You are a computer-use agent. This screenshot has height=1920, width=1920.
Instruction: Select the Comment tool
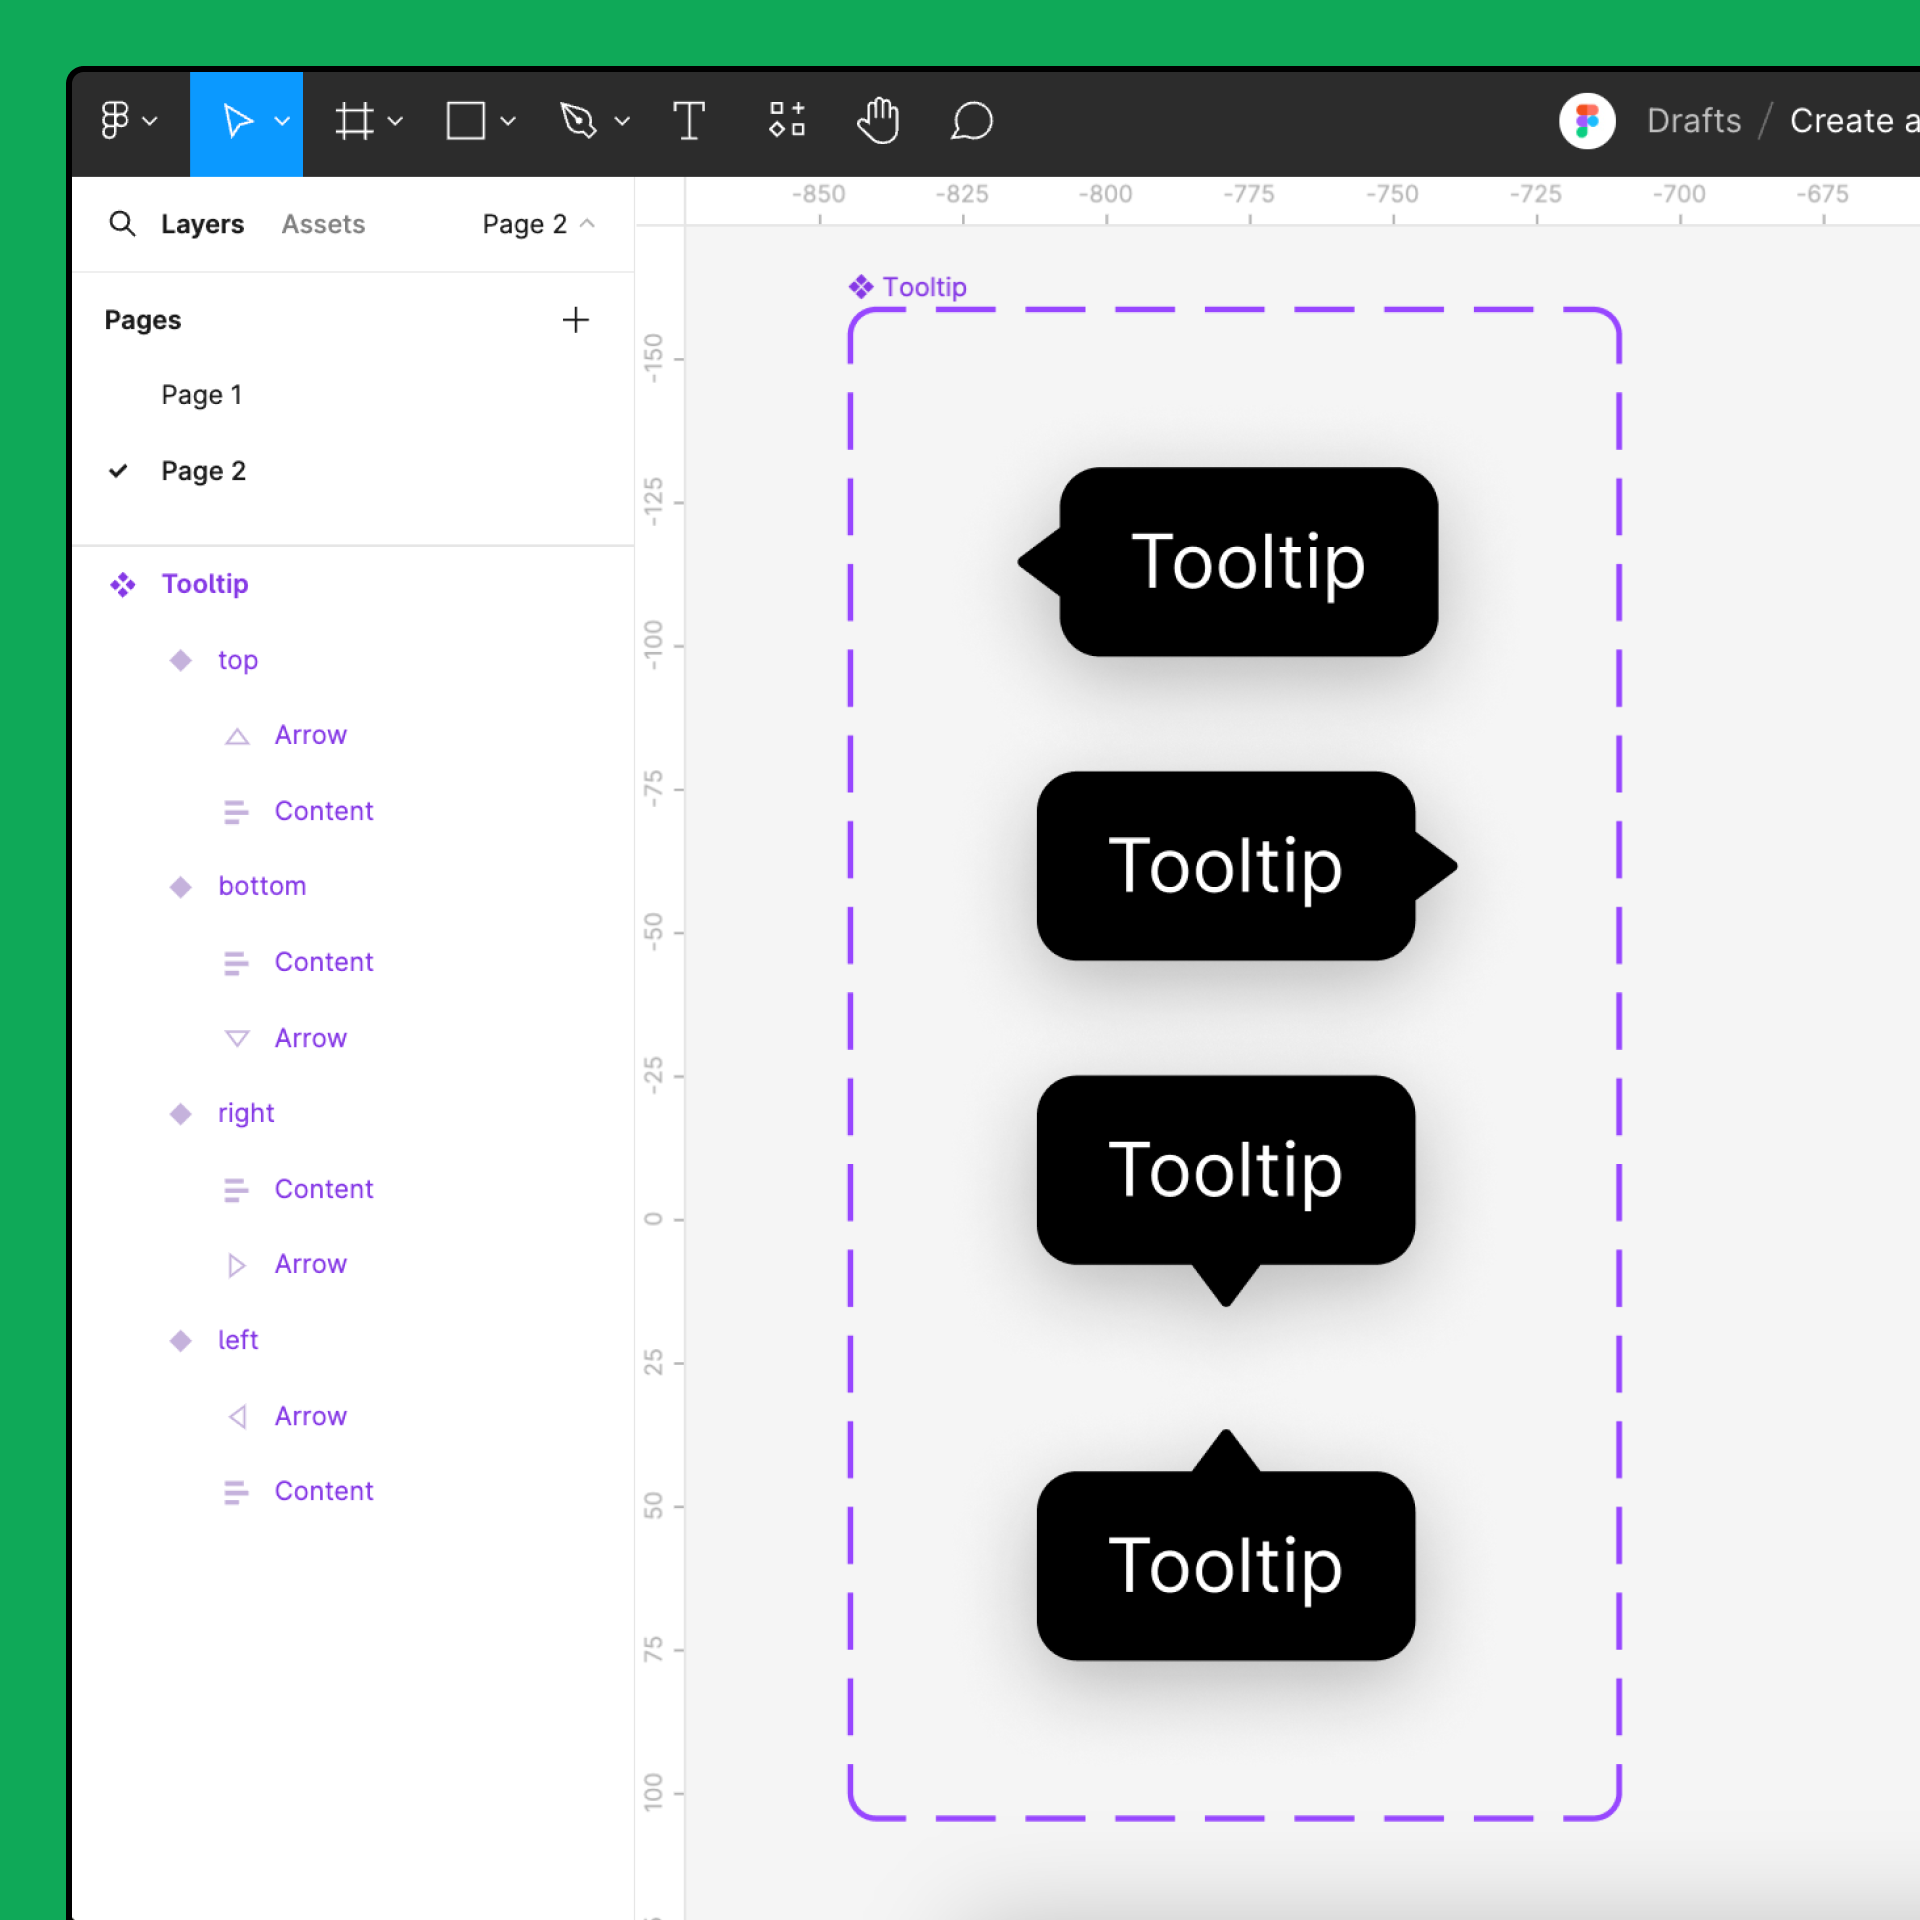tap(971, 121)
